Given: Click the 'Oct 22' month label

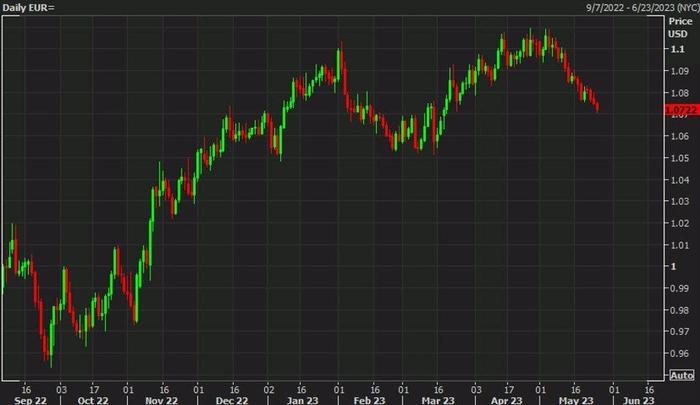Looking at the screenshot, I should (93, 400).
